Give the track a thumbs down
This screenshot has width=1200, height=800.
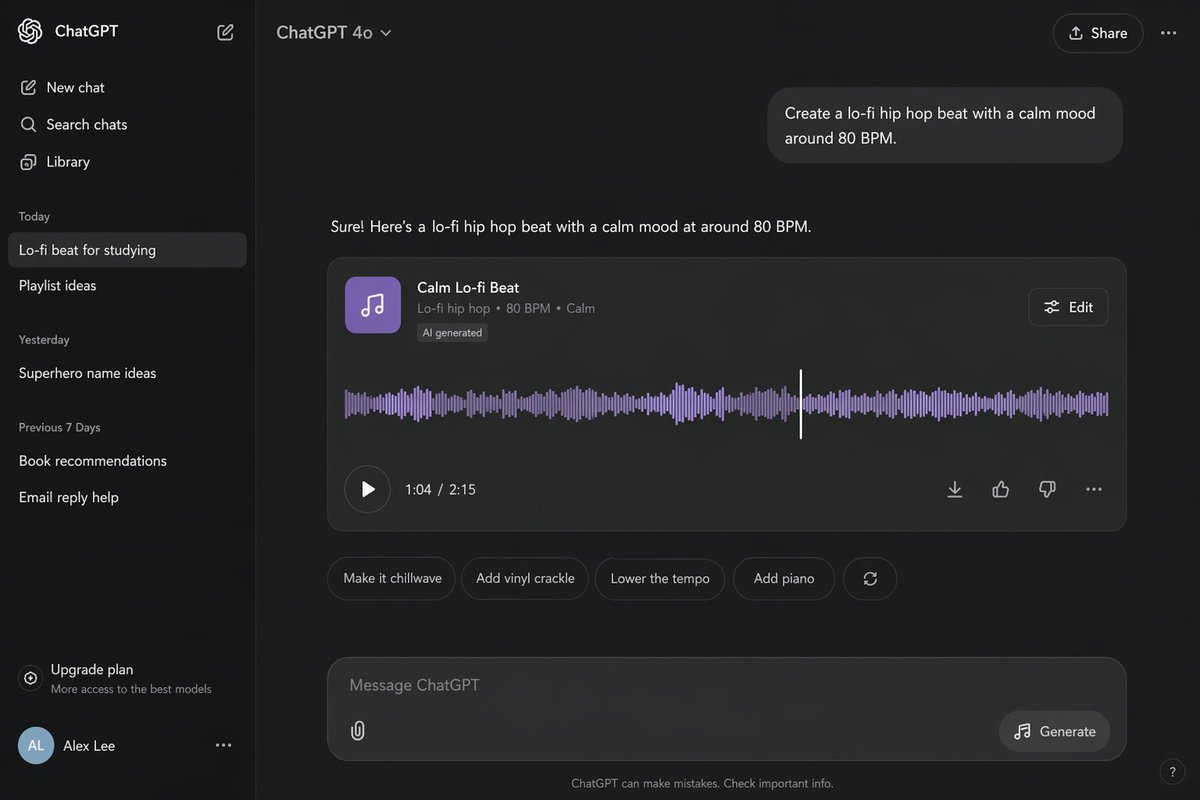click(x=1047, y=489)
